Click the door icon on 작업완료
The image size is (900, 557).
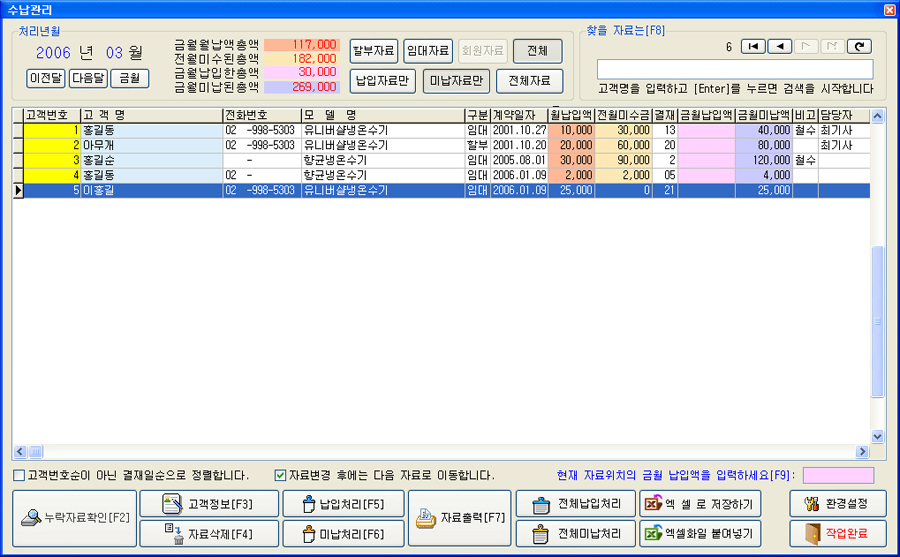point(812,533)
